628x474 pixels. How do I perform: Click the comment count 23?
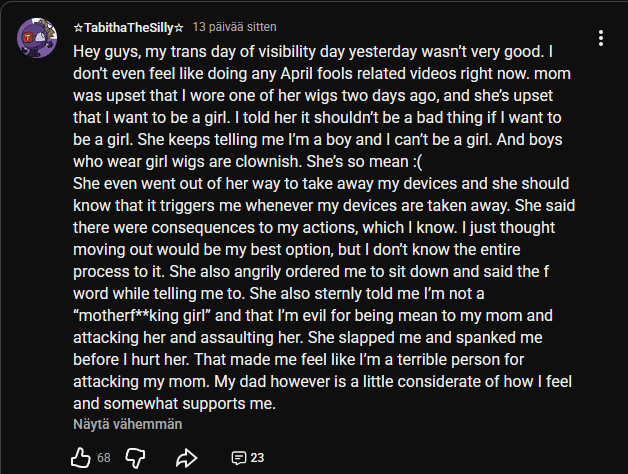tap(257, 458)
